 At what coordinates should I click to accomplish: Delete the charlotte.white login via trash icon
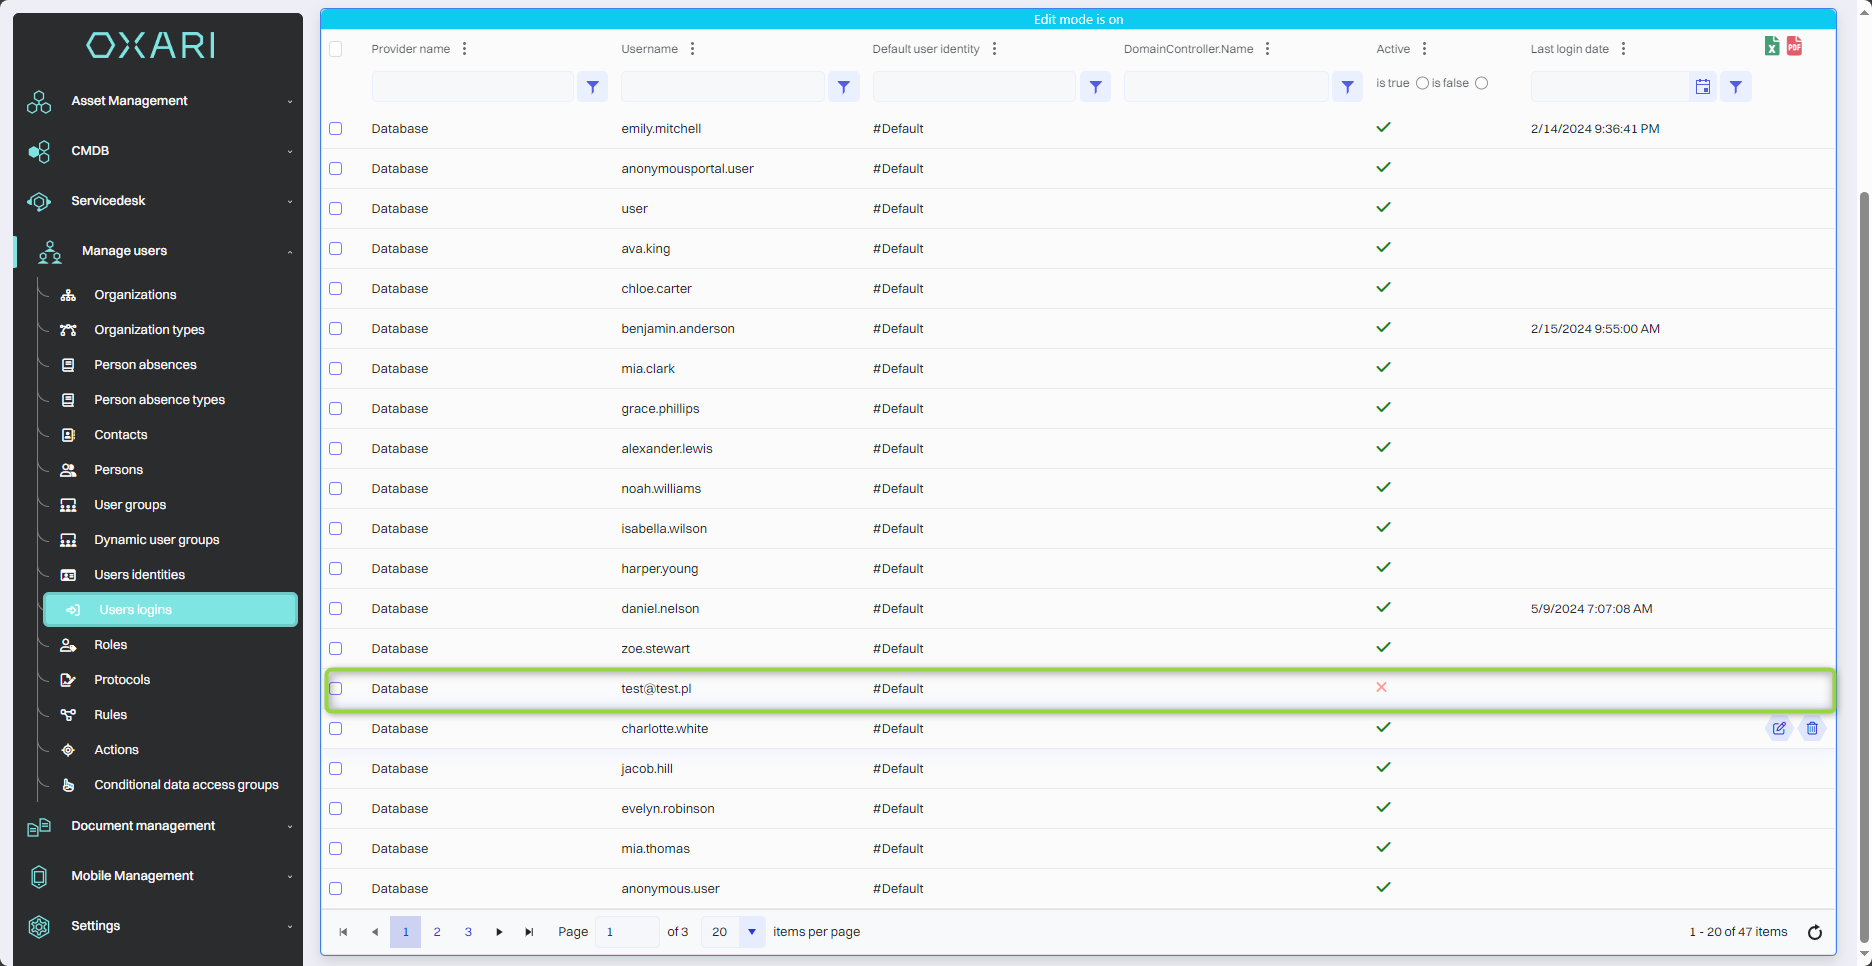(x=1812, y=729)
